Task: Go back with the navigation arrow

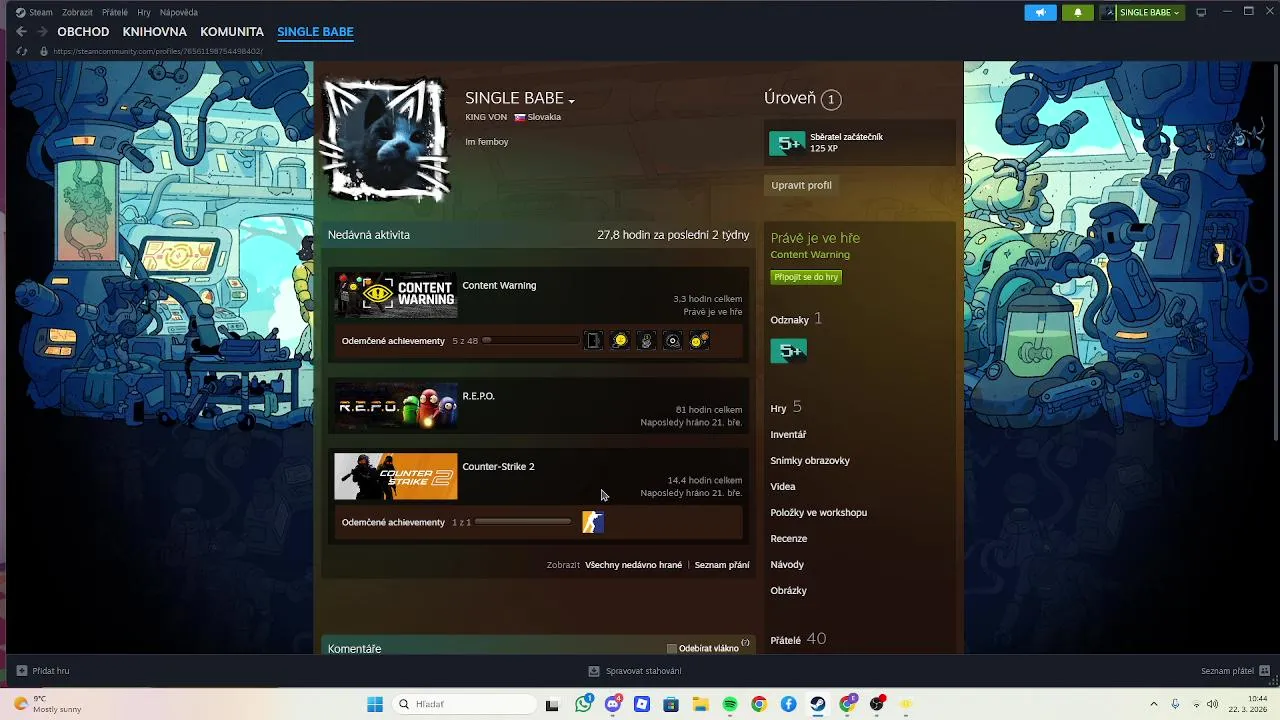Action: [x=21, y=32]
